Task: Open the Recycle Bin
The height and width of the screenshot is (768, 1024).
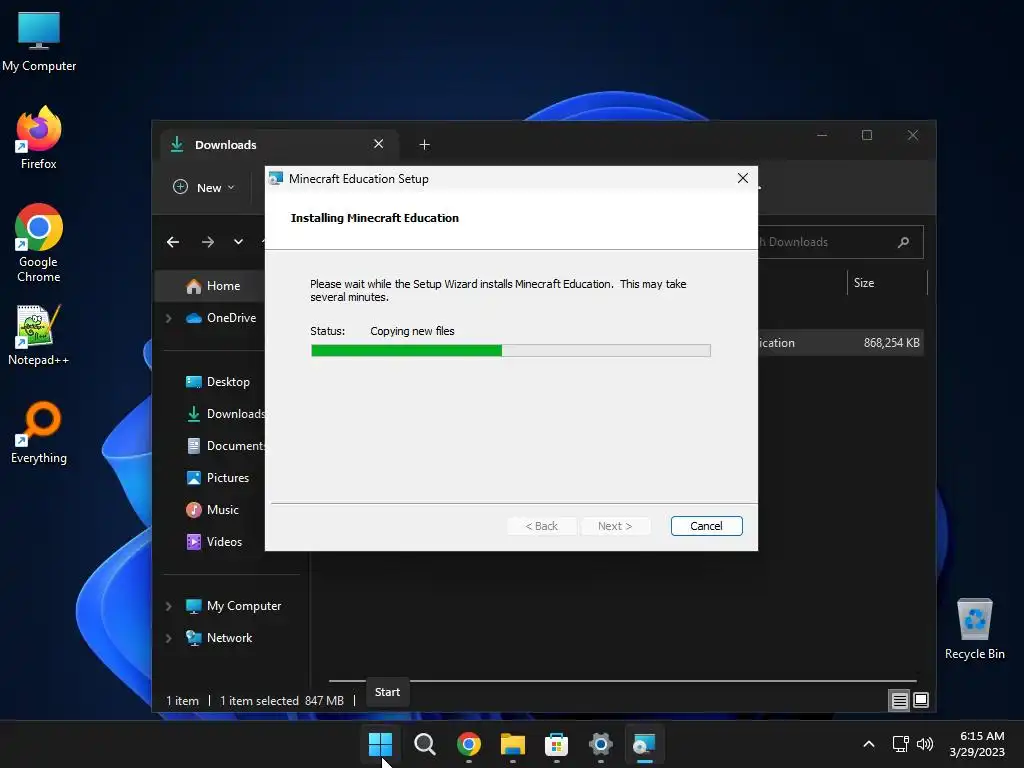Action: click(x=974, y=629)
